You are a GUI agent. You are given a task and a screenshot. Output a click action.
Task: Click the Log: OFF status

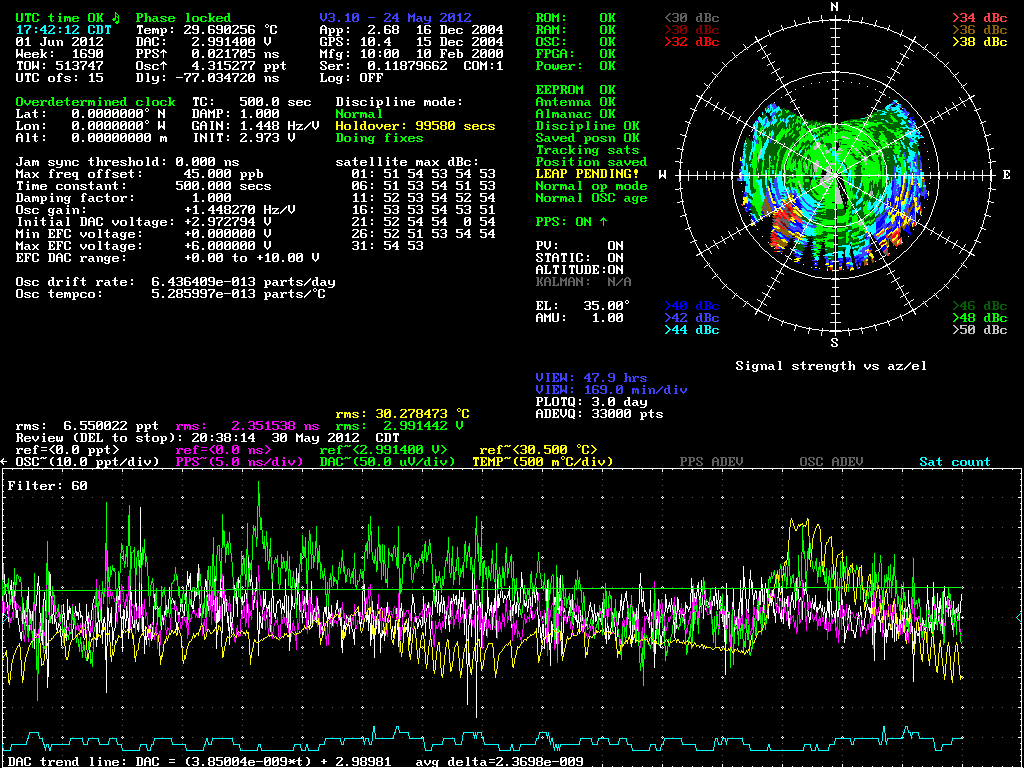(x=351, y=78)
